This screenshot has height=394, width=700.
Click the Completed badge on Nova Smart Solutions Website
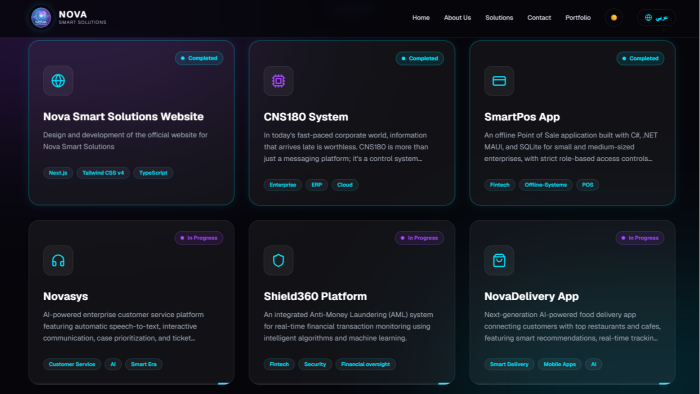(x=199, y=58)
